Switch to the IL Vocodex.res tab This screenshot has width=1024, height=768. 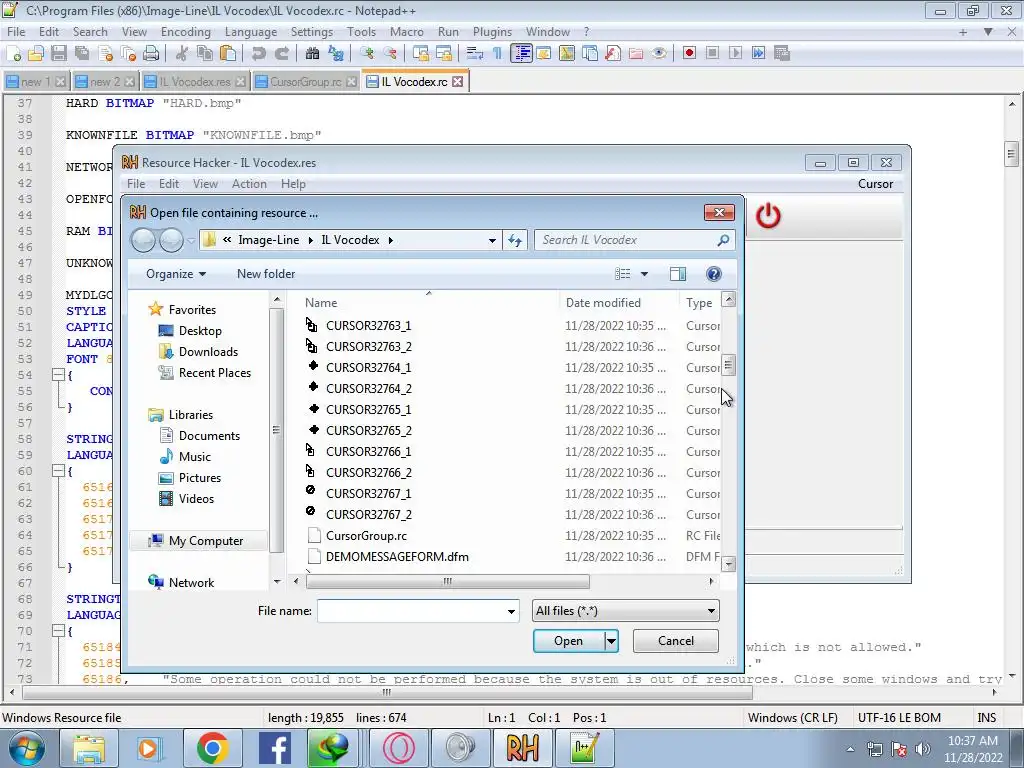[195, 82]
